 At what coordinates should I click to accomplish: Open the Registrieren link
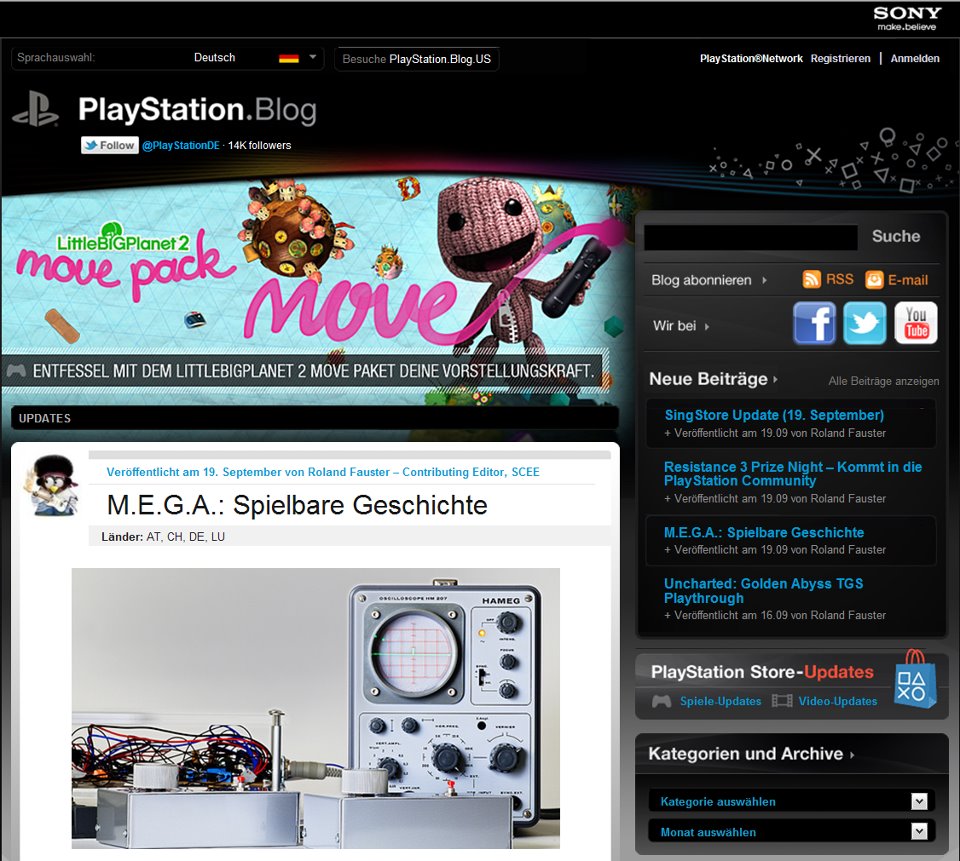click(x=840, y=59)
